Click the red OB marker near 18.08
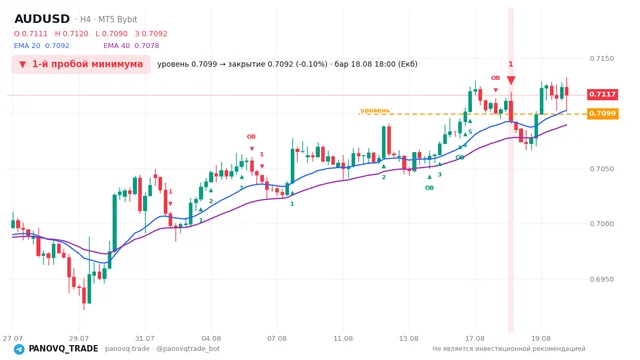This screenshot has height=360, width=640. coord(495,78)
